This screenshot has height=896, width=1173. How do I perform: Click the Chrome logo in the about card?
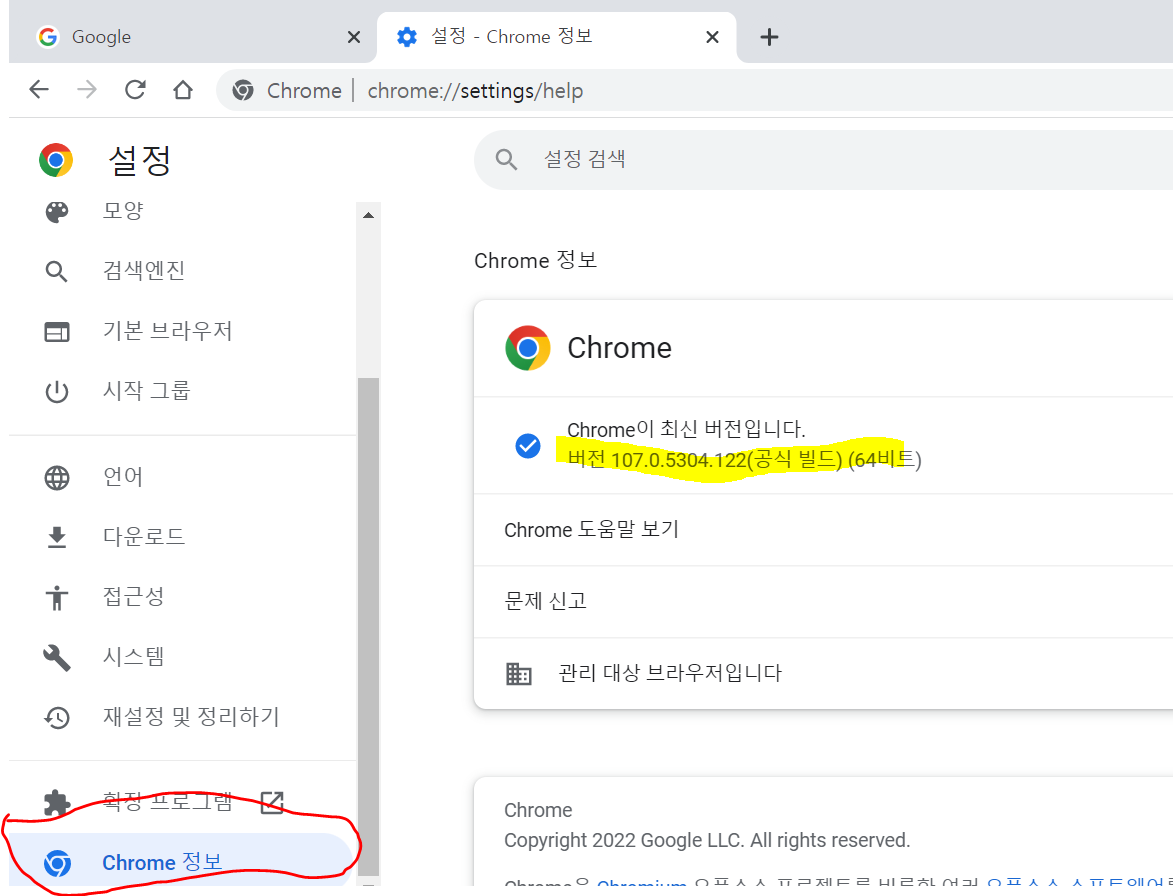(x=527, y=347)
